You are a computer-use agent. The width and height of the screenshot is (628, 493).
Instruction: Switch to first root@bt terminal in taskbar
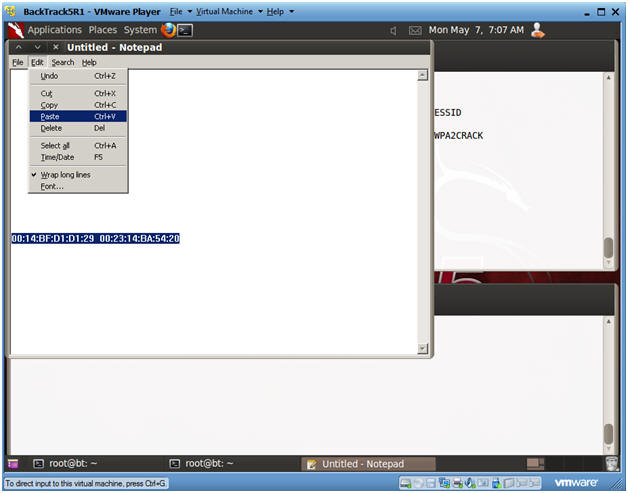point(65,464)
